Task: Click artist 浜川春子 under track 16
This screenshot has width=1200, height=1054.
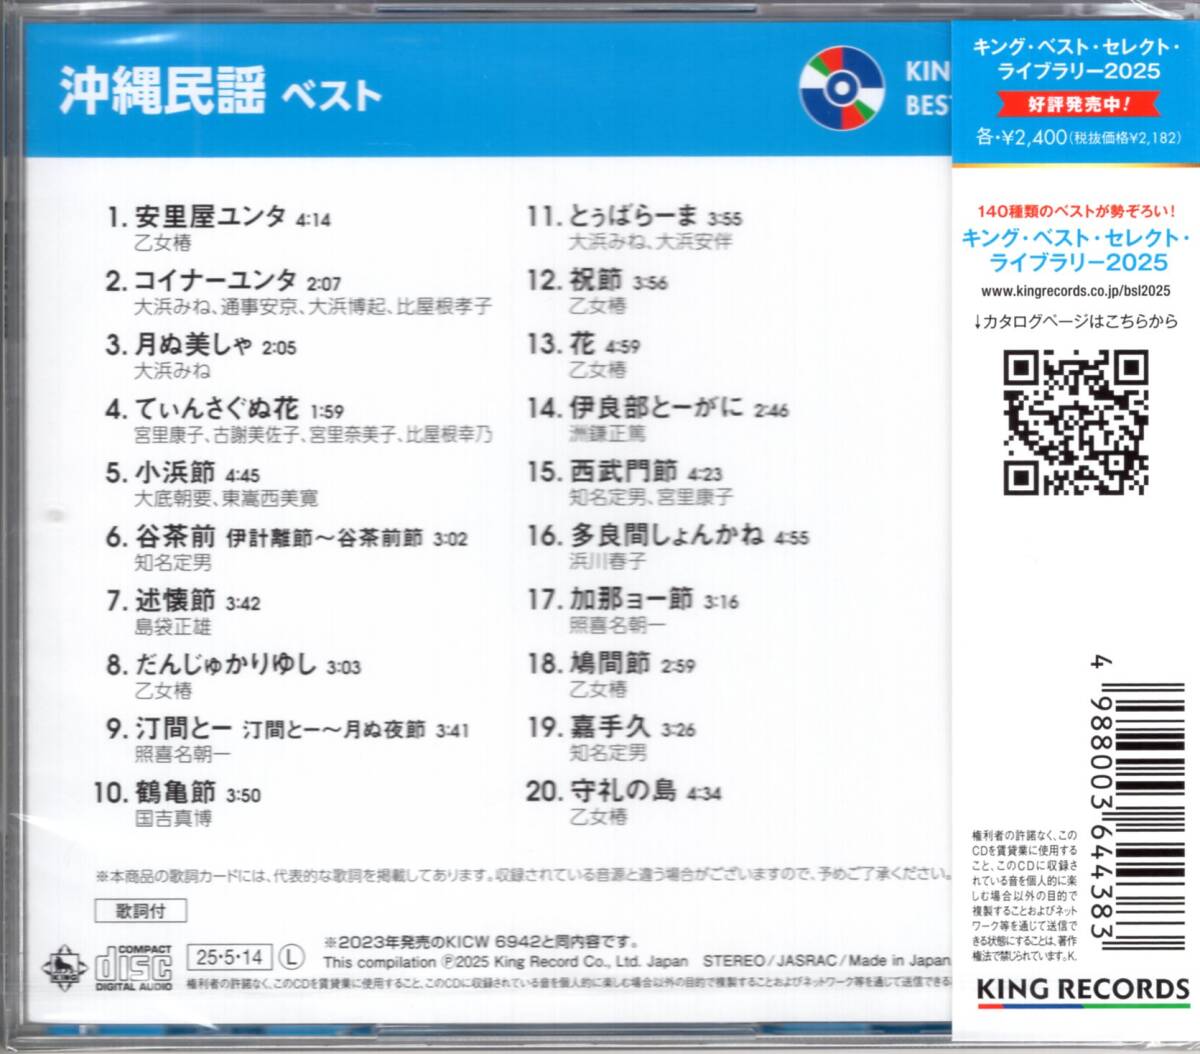Action: tap(607, 561)
